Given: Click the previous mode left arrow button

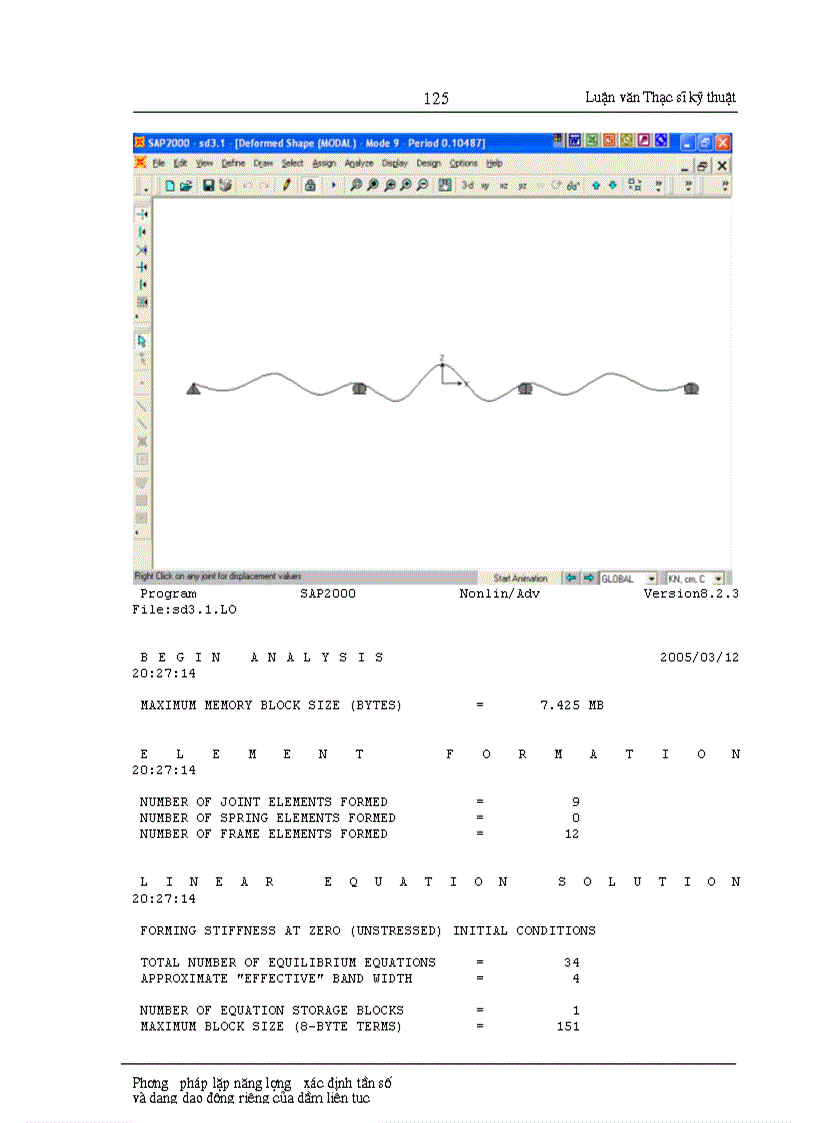Looking at the screenshot, I should point(571,578).
